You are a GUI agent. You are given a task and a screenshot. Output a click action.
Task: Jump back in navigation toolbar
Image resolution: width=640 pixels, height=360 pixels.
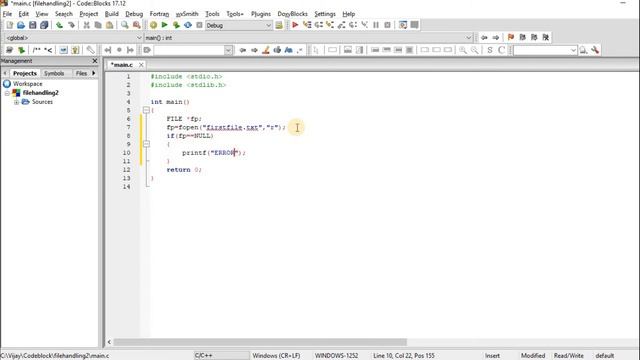click(x=484, y=38)
